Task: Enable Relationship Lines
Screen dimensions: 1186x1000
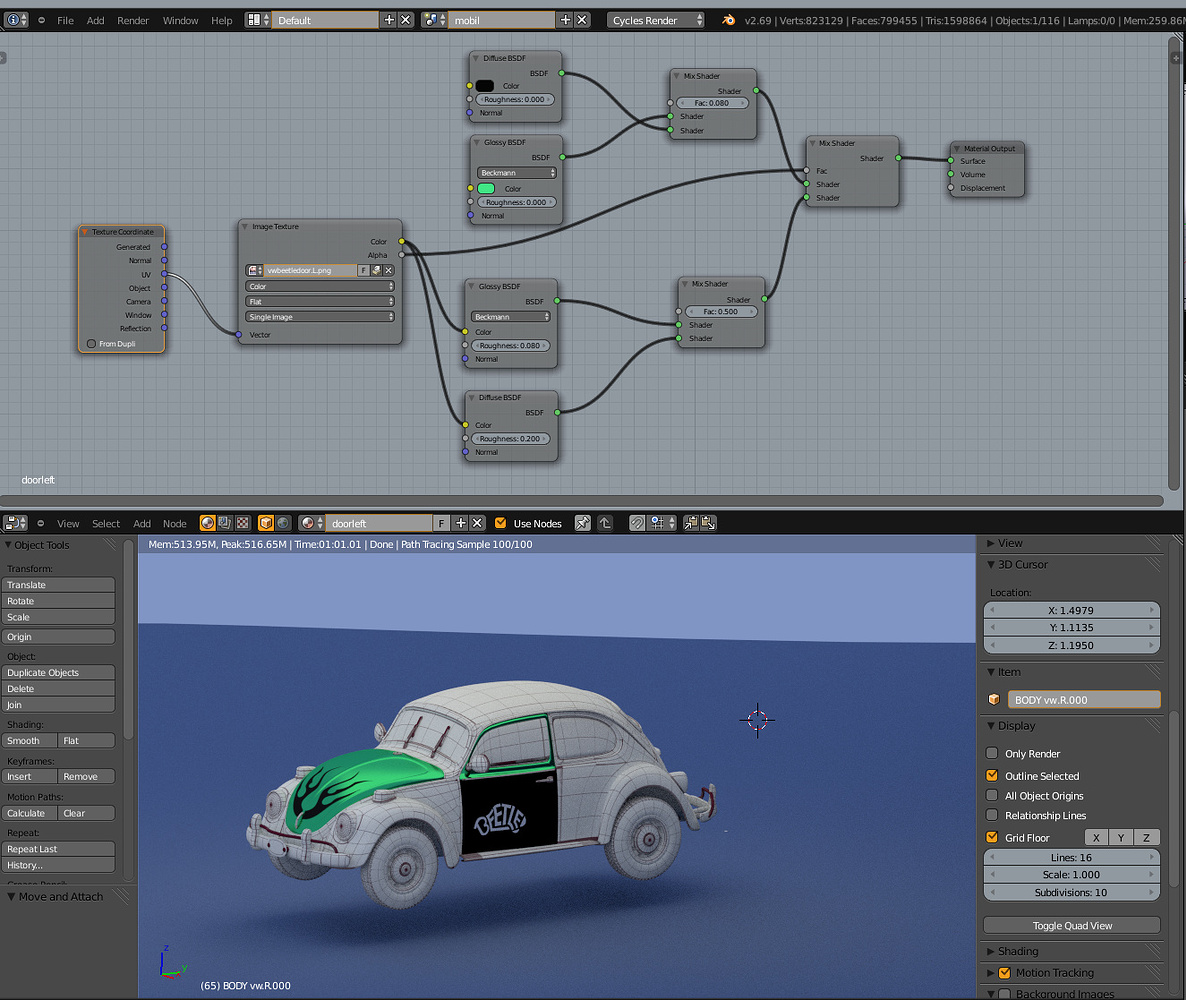Action: 992,815
